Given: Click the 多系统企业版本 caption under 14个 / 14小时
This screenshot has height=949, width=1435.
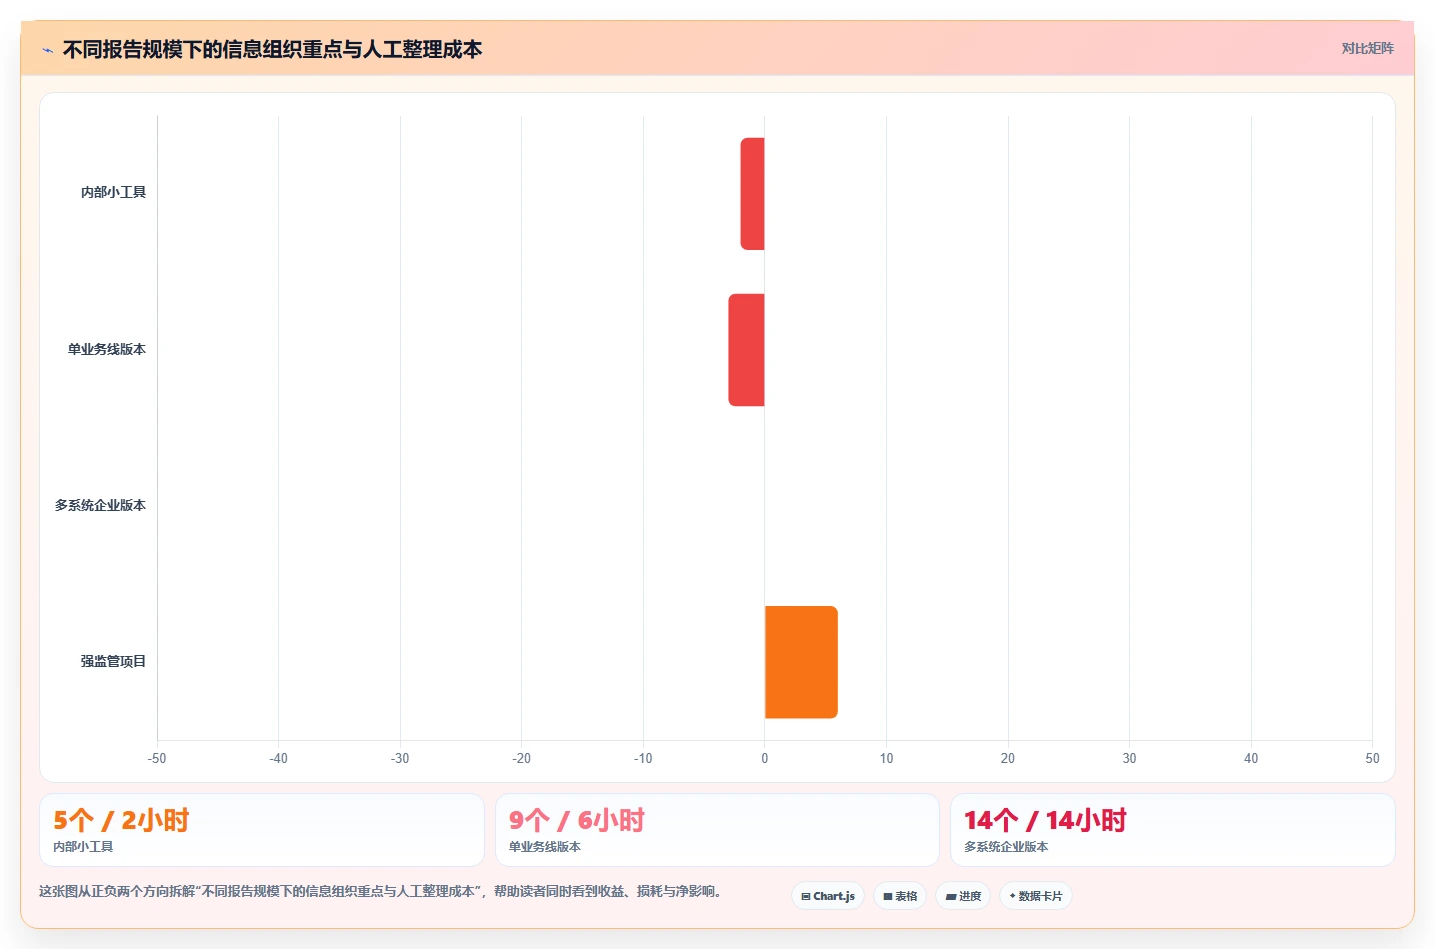Looking at the screenshot, I should coord(1006,846).
